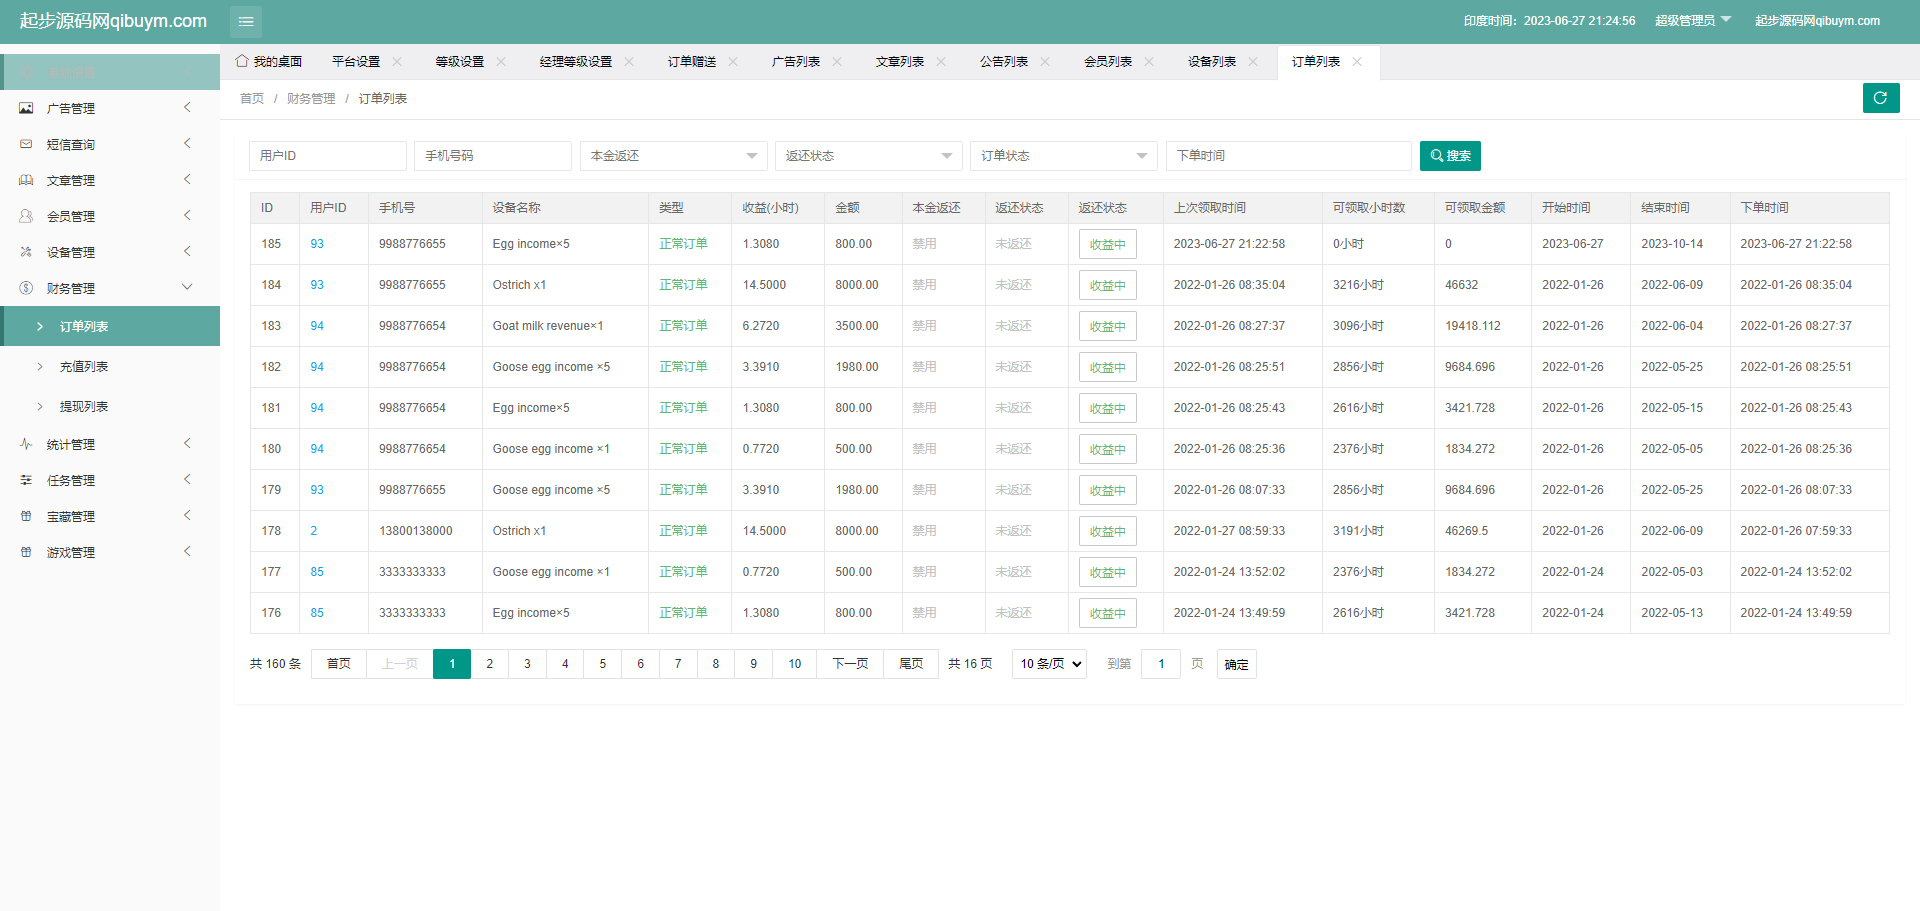Switch to the 设备列表 tab
This screenshot has width=1920, height=911.
(1211, 62)
